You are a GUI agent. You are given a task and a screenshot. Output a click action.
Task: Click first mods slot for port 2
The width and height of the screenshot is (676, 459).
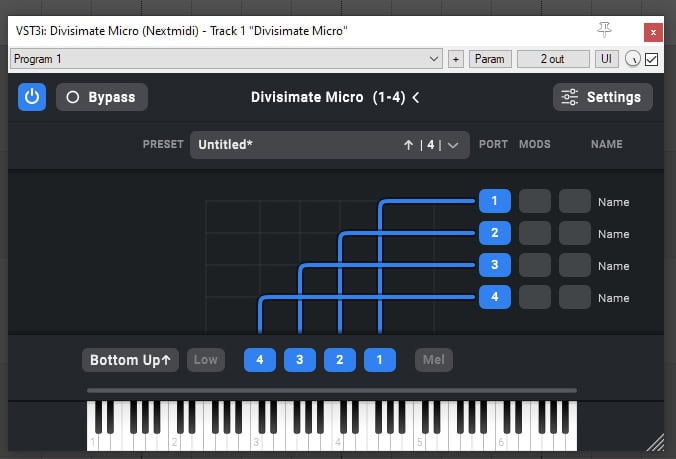tap(535, 233)
